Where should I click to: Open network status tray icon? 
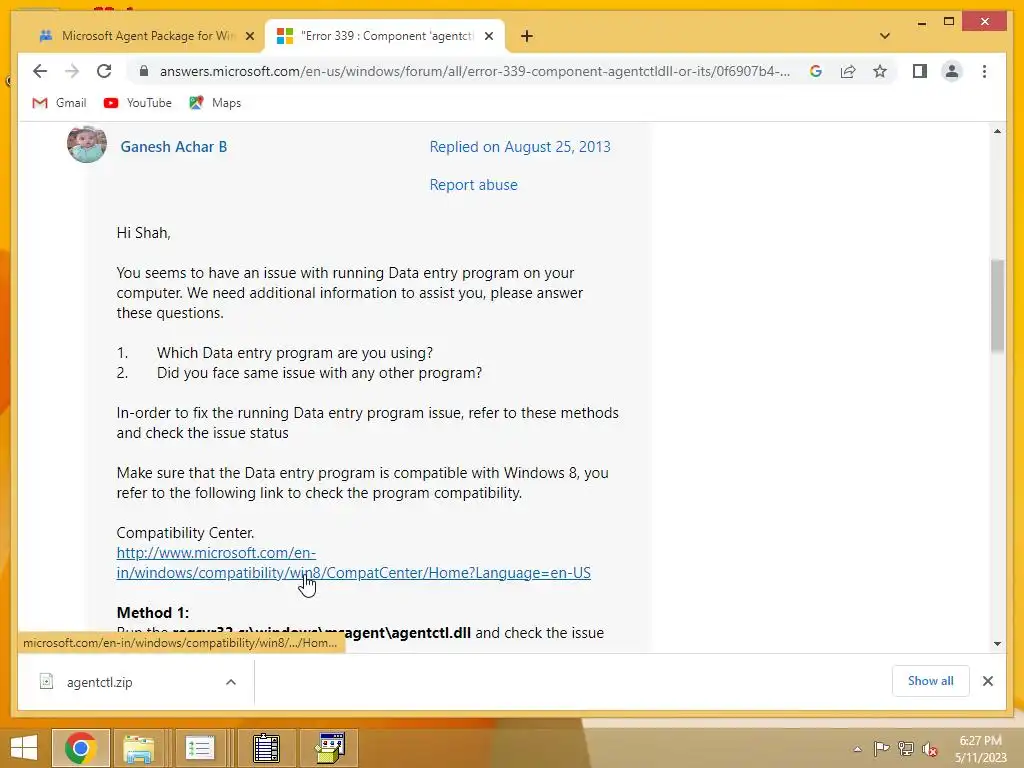906,748
